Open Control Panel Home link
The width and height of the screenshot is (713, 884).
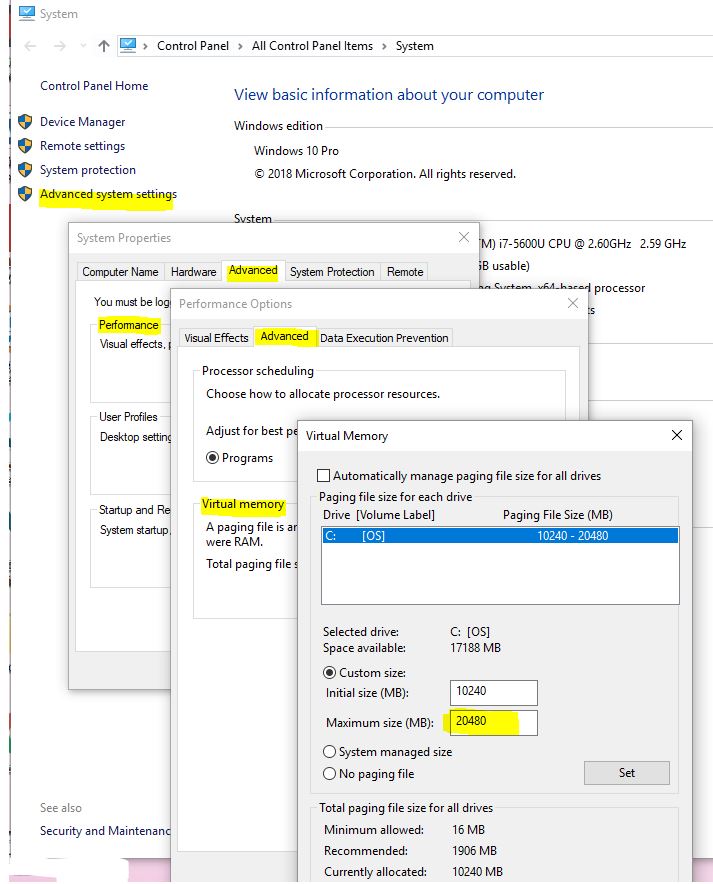tap(94, 86)
